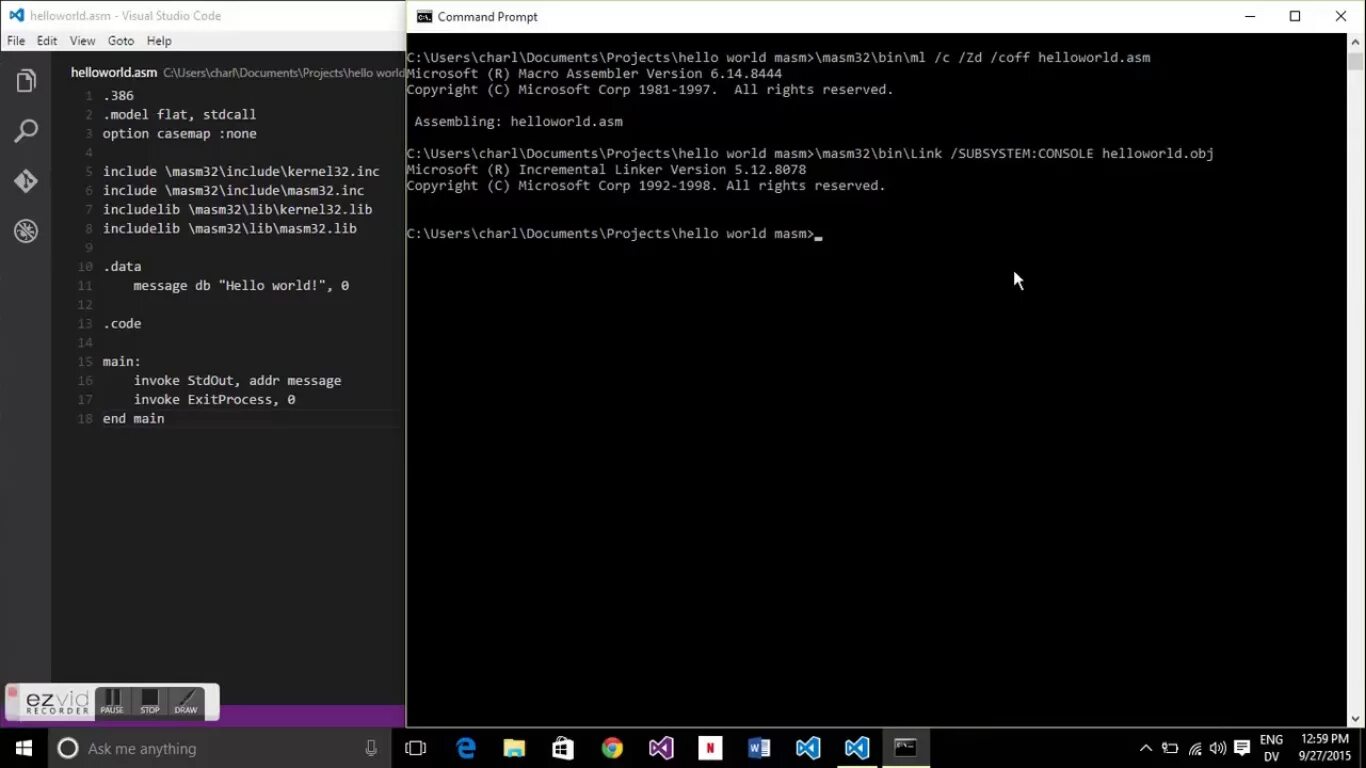Open the volume control tray icon

pyautogui.click(x=1217, y=748)
